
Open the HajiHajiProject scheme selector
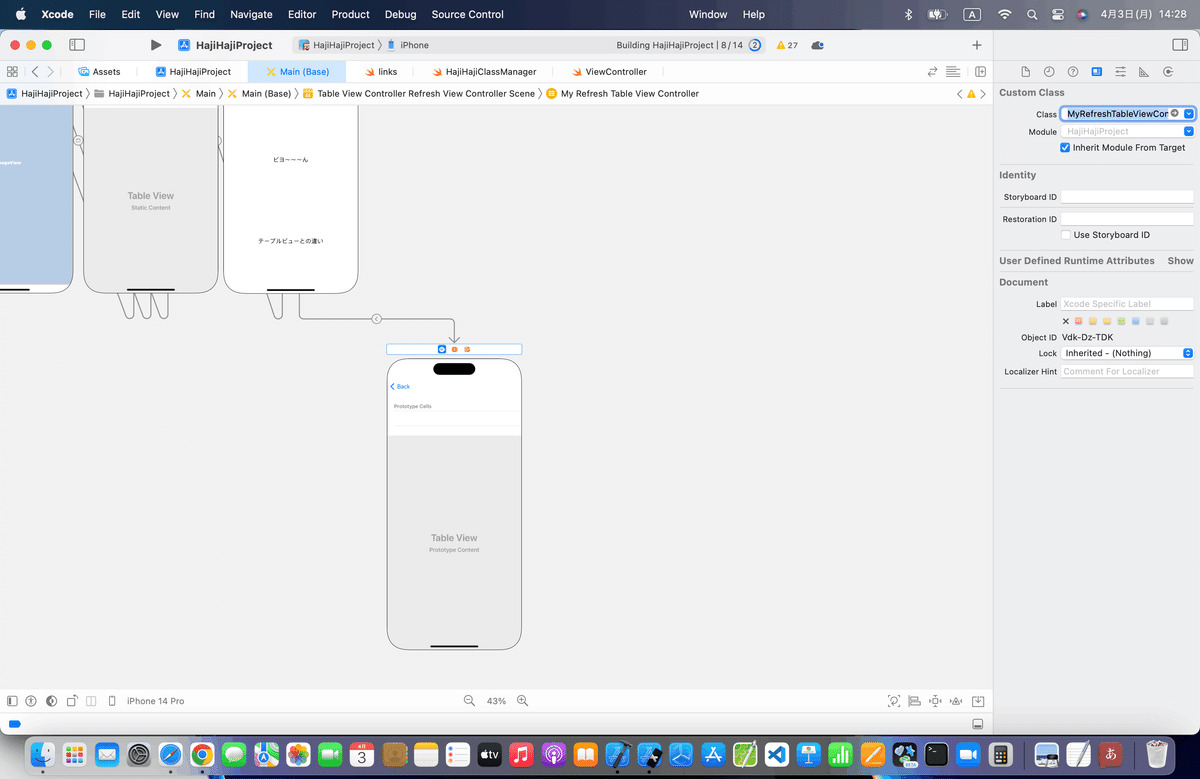(x=336, y=45)
